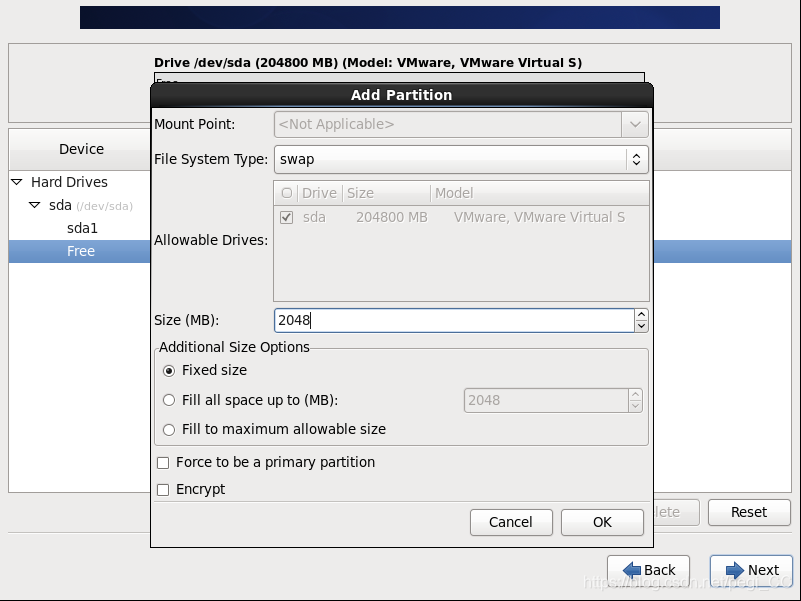Toggle the sda allowable drive checkbox
Viewport: 801px width, 601px height.
[287, 218]
